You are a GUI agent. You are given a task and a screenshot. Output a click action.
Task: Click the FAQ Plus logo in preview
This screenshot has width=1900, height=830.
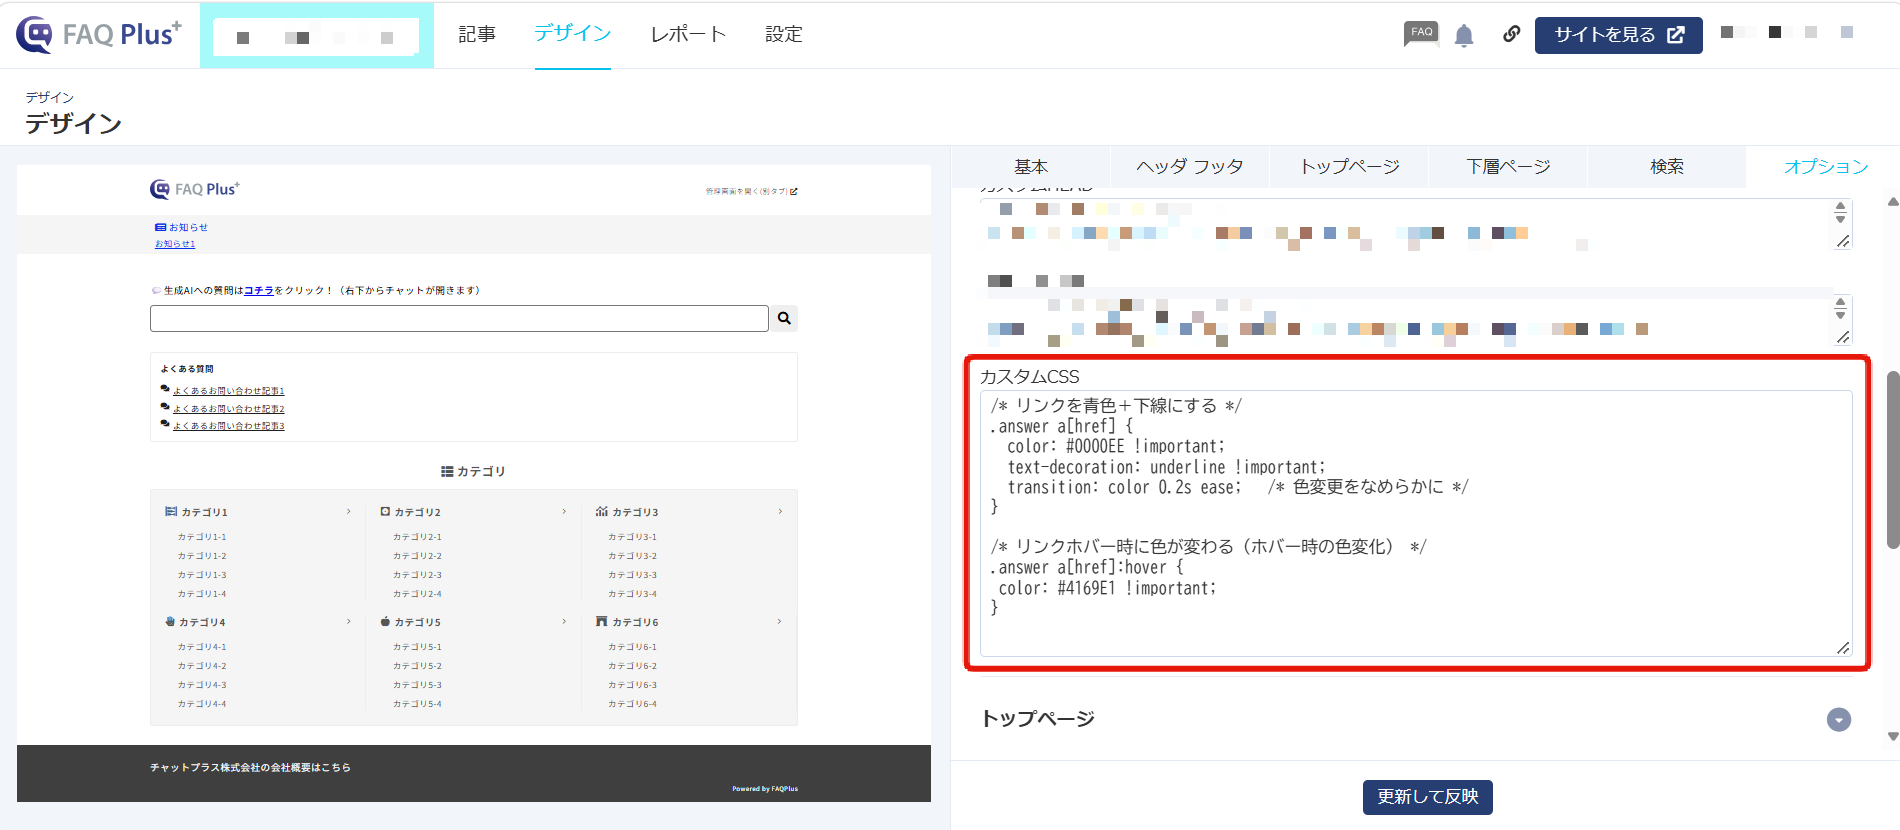click(x=195, y=189)
